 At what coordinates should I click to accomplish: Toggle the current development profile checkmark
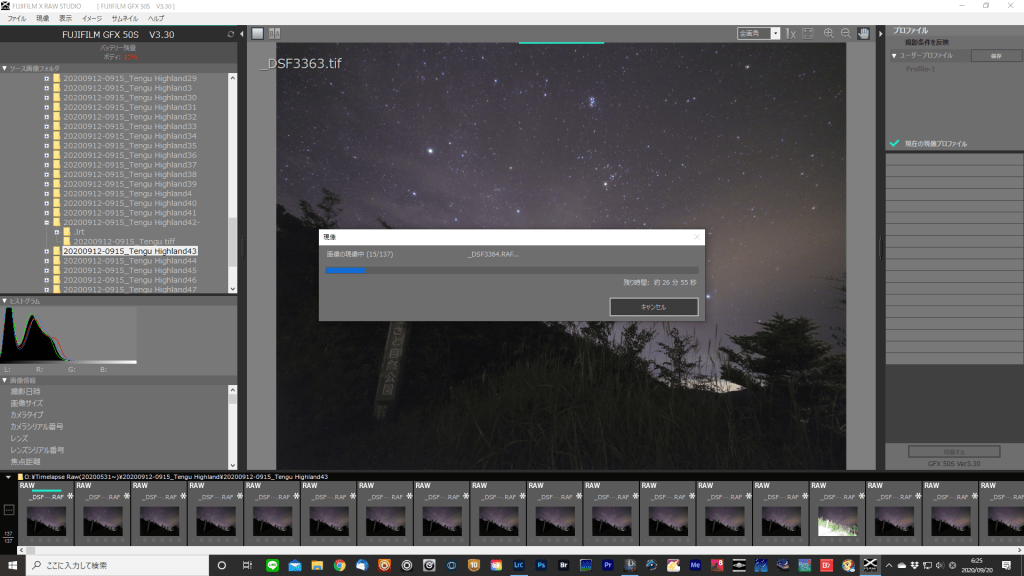point(894,144)
